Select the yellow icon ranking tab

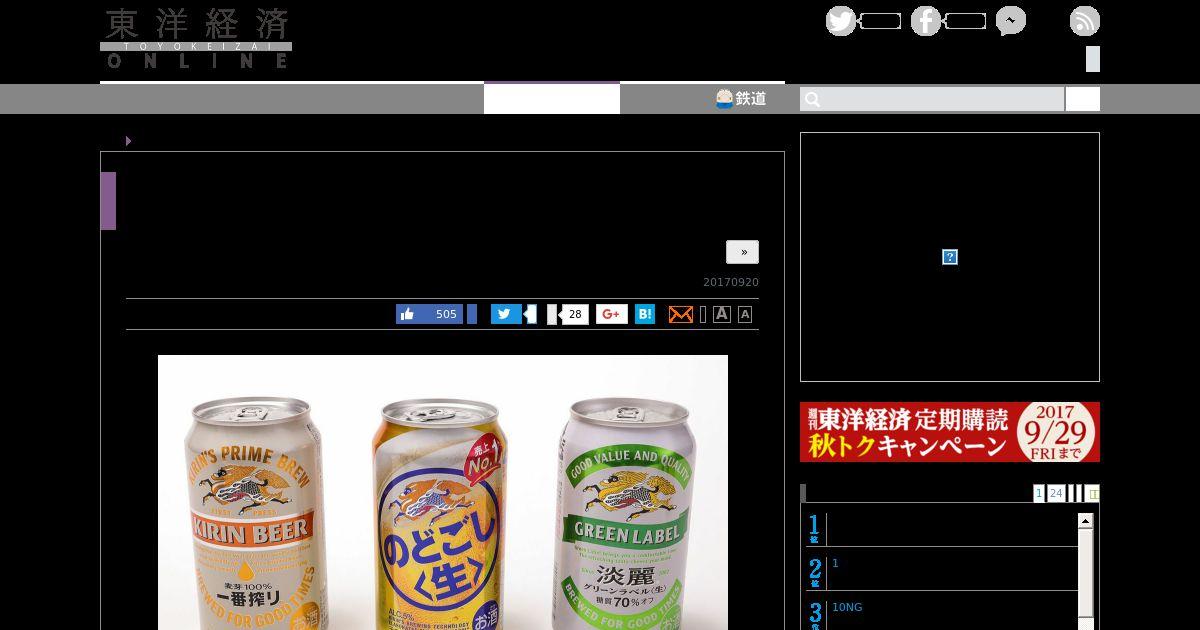[x=1093, y=493]
